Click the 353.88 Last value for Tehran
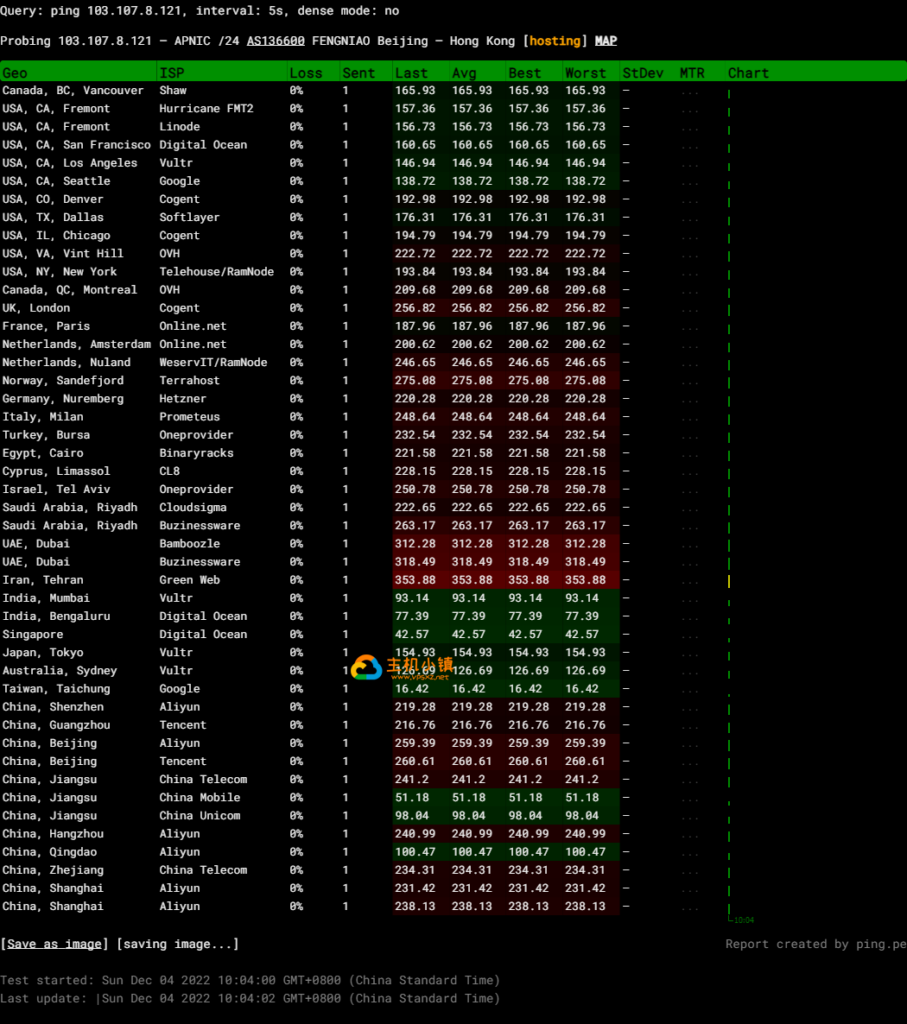This screenshot has height=1024, width=907. (x=415, y=580)
